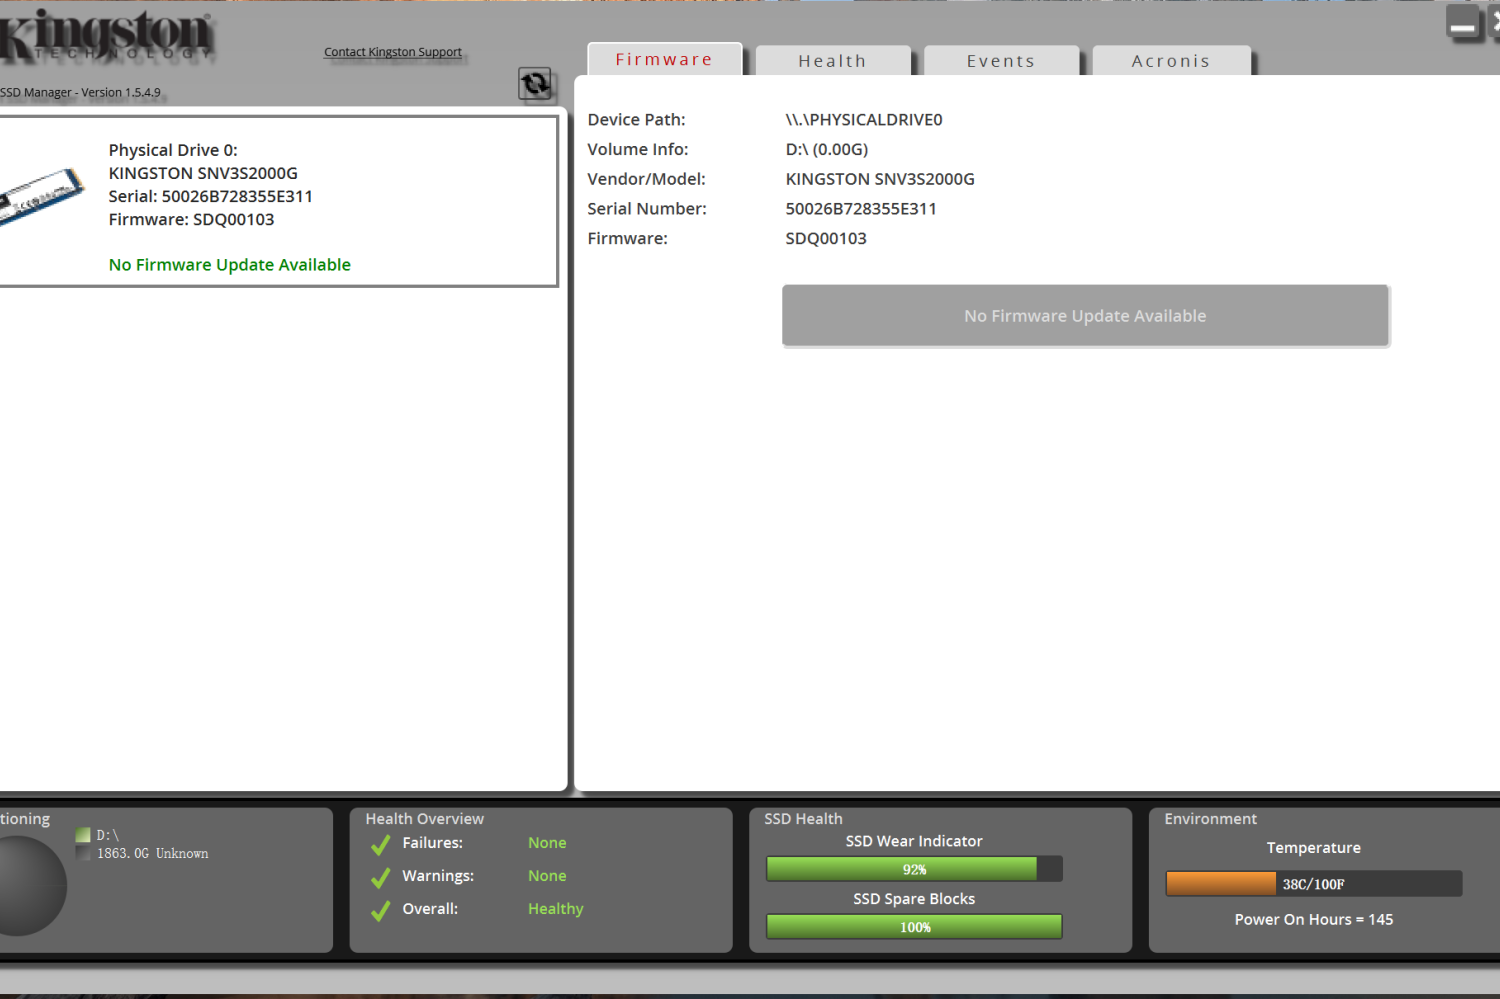The image size is (1500, 999).
Task: Click the Serial Number value 50026B728355E311
Action: (x=861, y=209)
